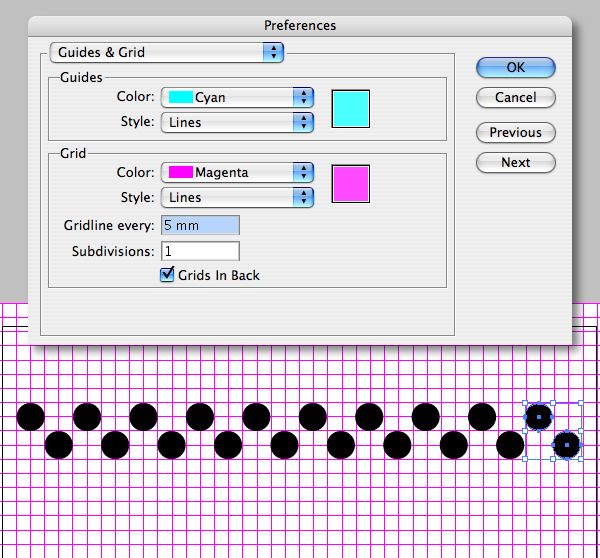Image resolution: width=600 pixels, height=558 pixels.
Task: Click the Gridline every field
Action: click(x=200, y=225)
